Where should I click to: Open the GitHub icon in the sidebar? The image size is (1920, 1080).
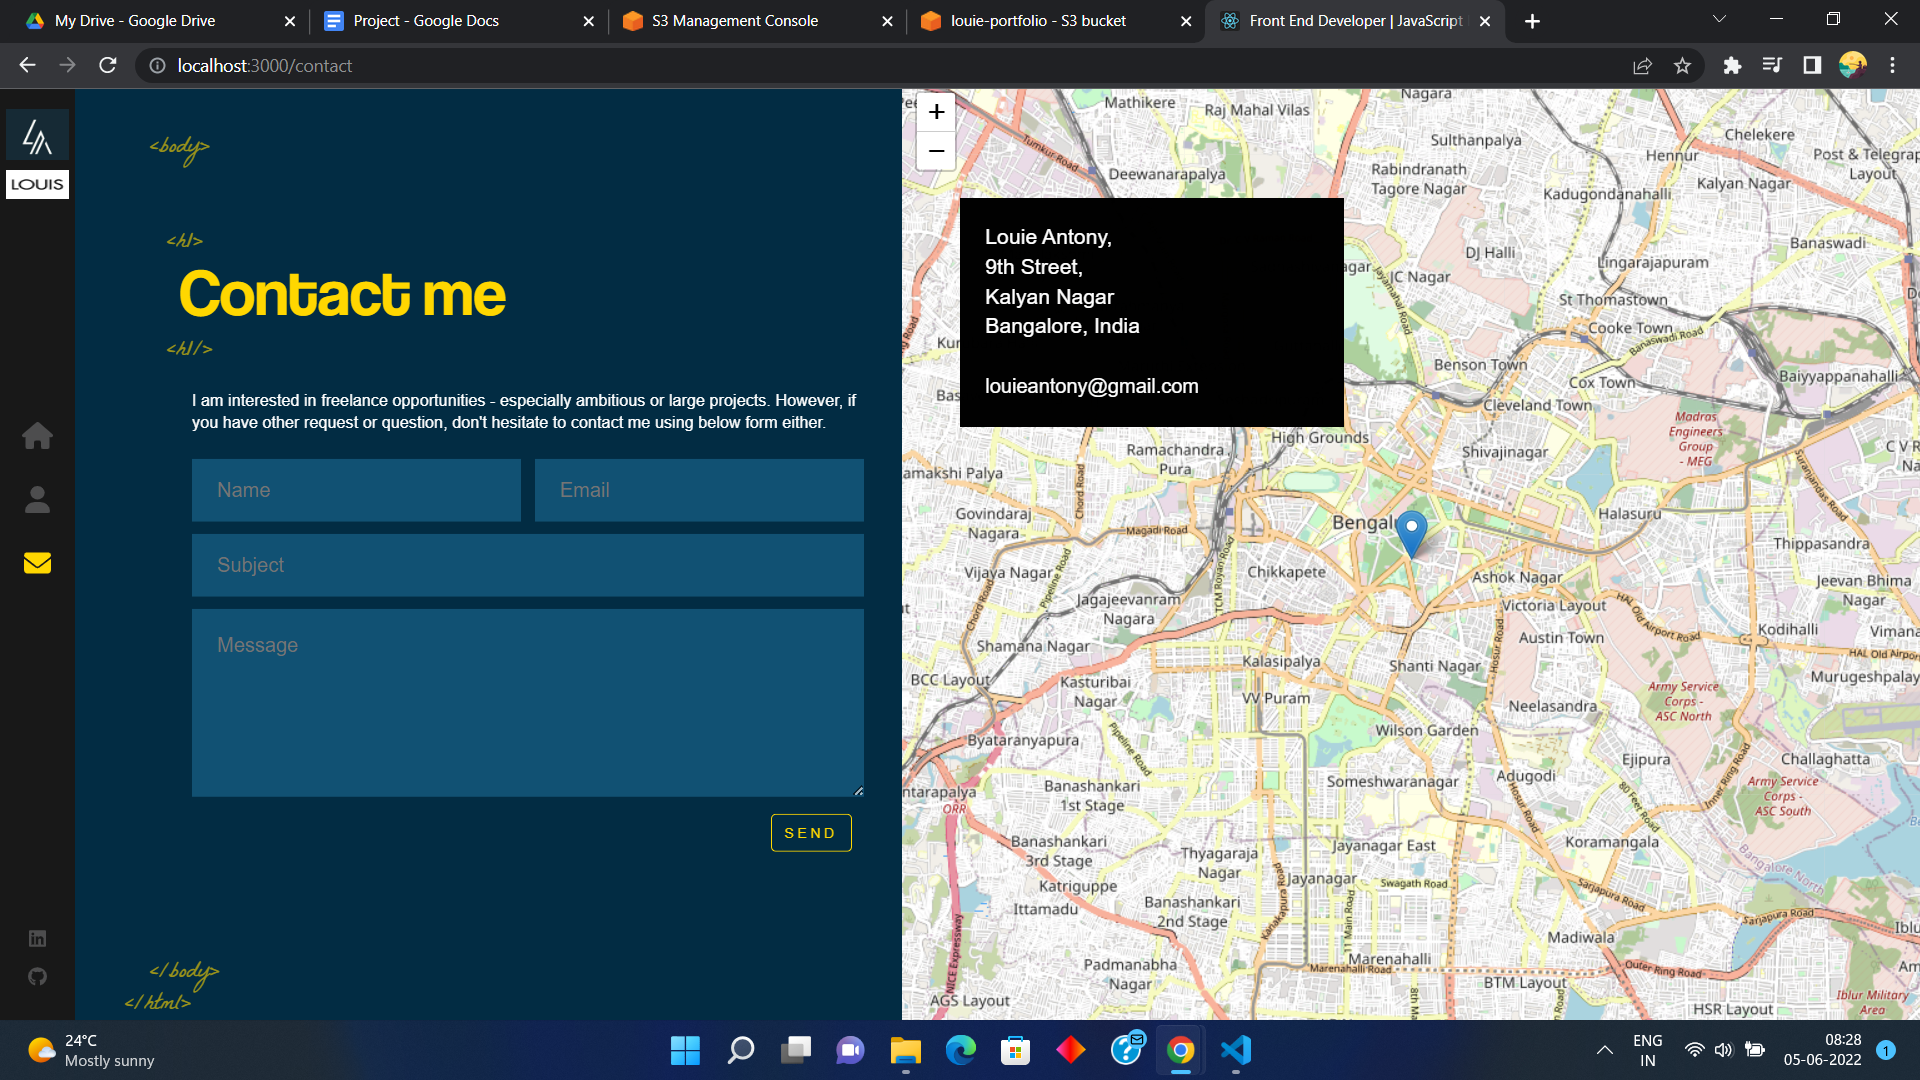point(37,976)
